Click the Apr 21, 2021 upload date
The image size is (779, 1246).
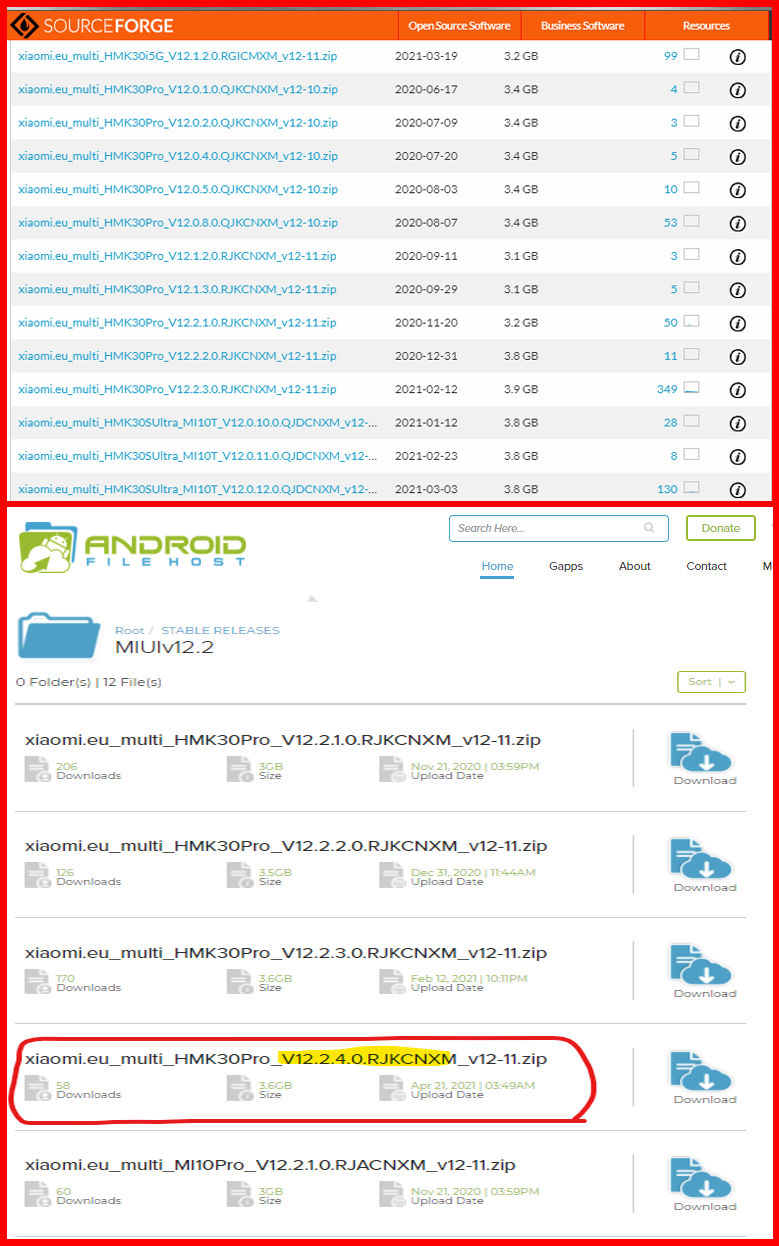coord(473,1085)
